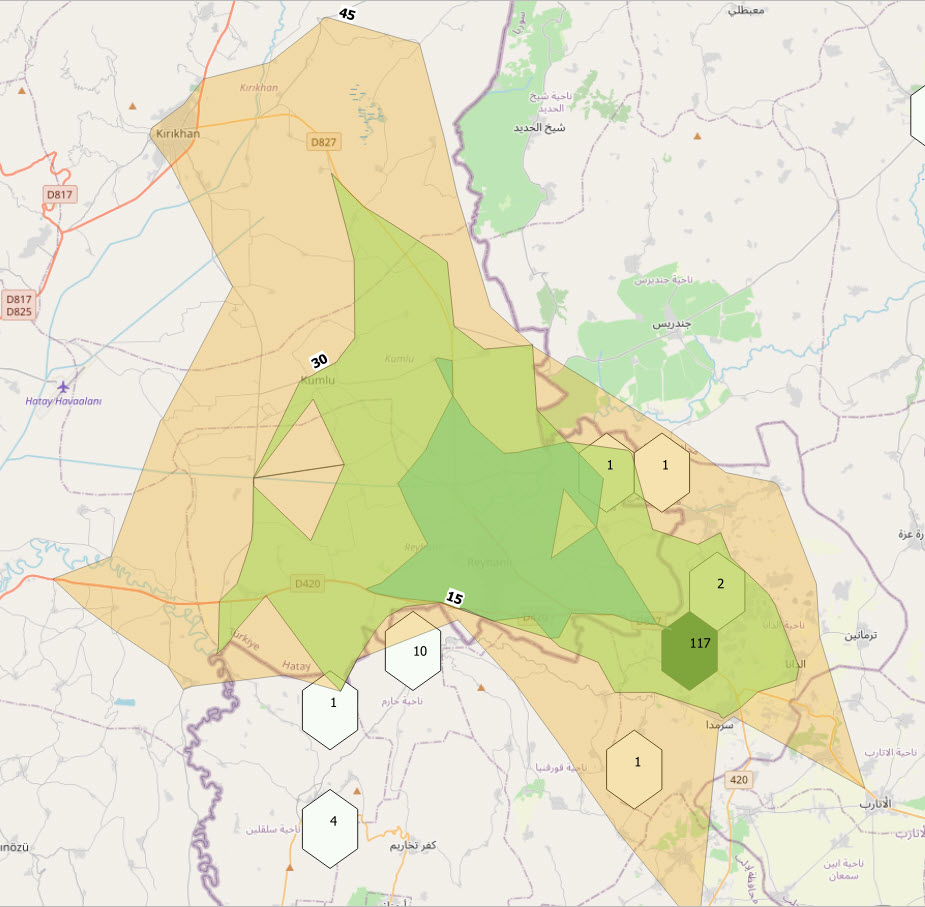Image resolution: width=925 pixels, height=907 pixels.
Task: Click orange hexagon 1 beside the green hexagon
Action: coord(663,465)
